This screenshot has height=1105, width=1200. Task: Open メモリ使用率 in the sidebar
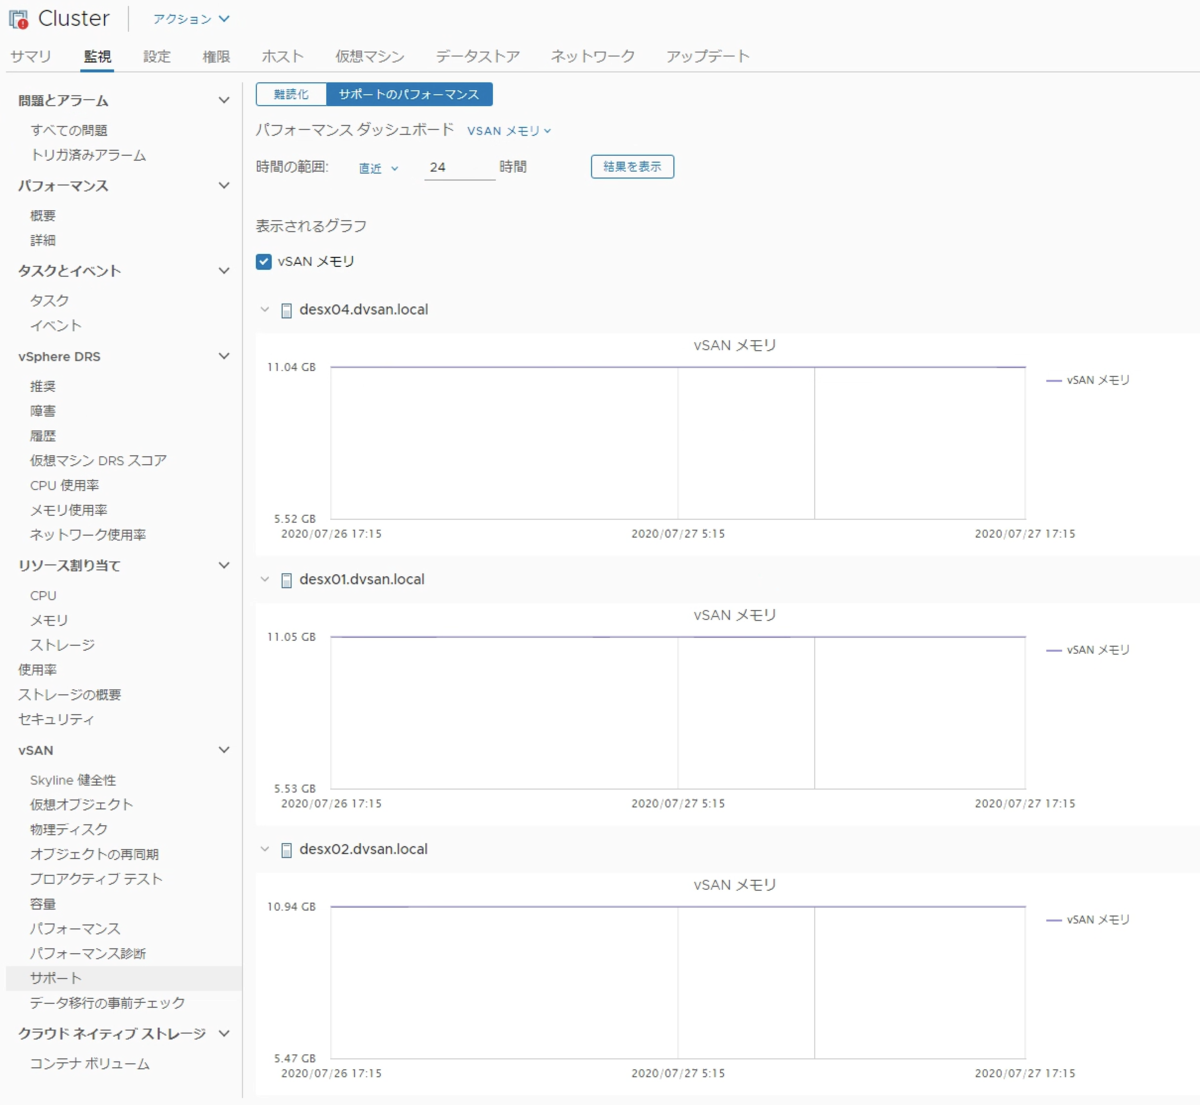[x=69, y=510]
